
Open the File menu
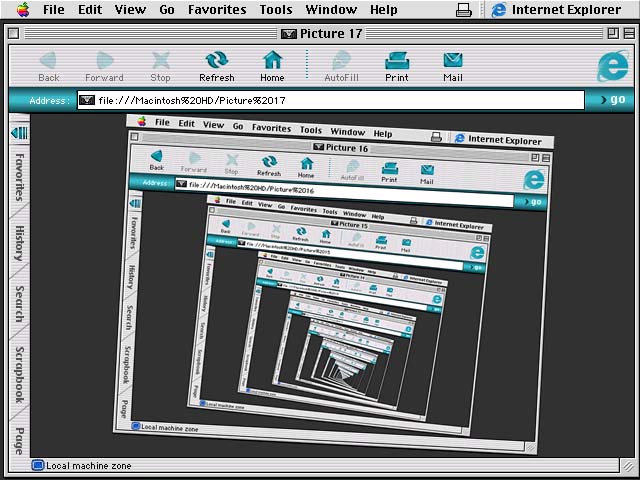(x=53, y=9)
